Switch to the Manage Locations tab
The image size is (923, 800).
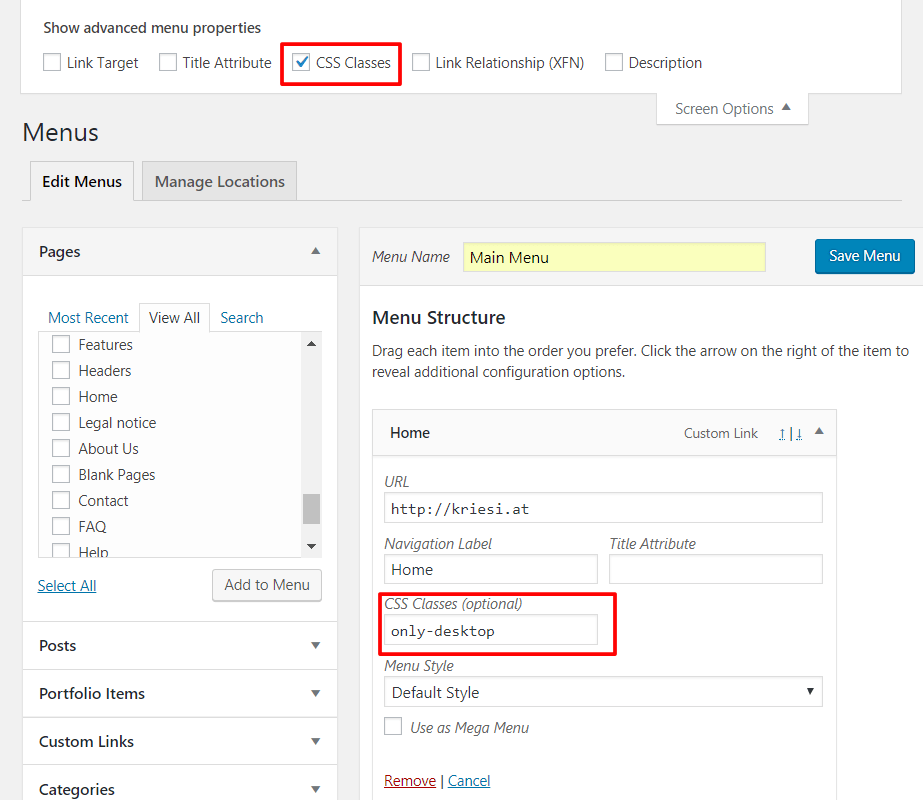point(219,182)
